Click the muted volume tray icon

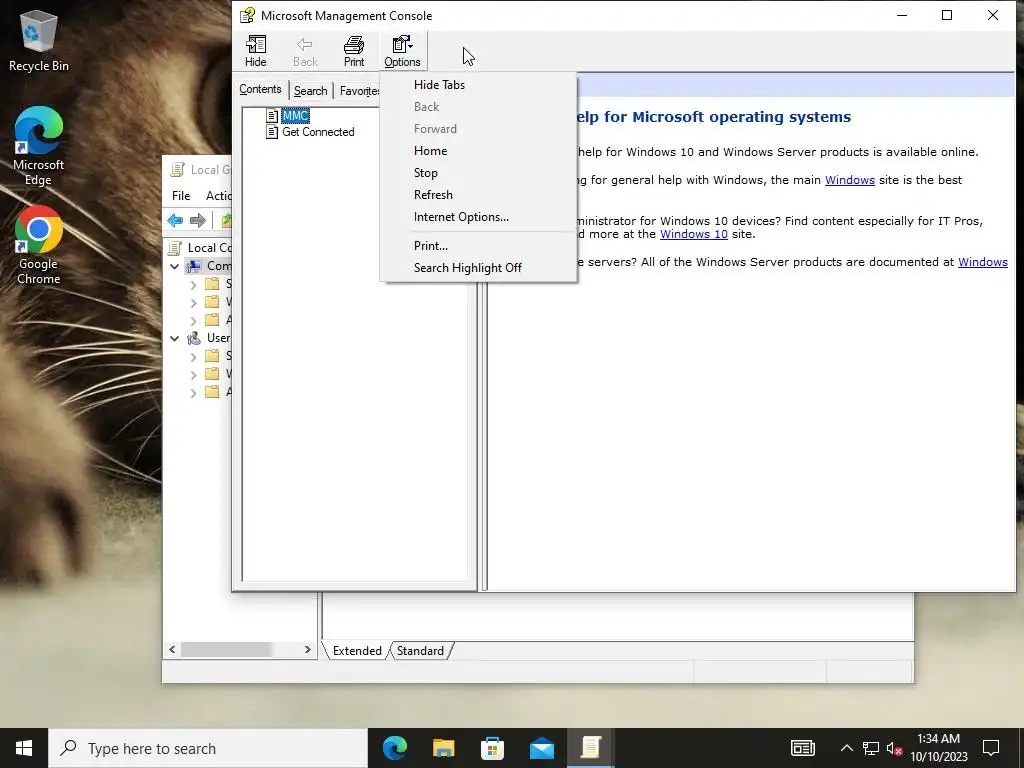[894, 748]
